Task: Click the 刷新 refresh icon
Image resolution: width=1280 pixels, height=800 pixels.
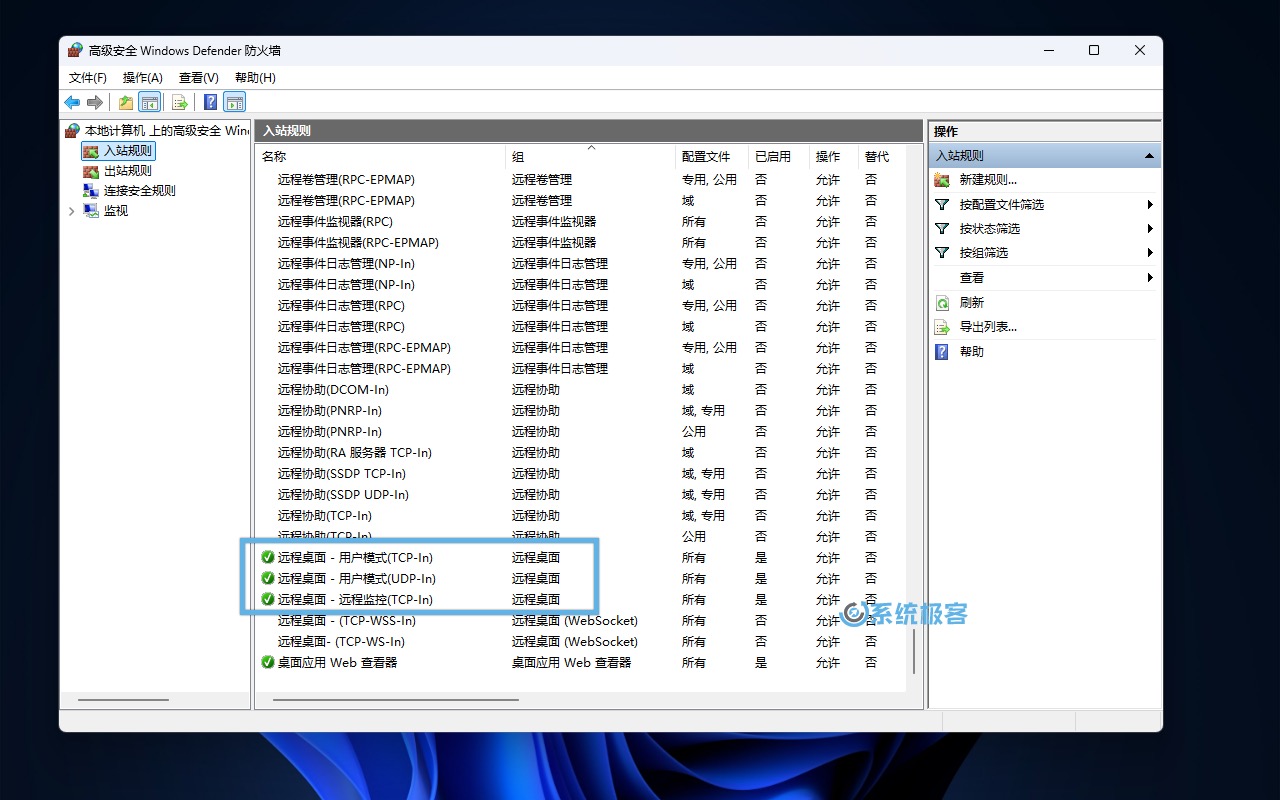Action: [942, 302]
